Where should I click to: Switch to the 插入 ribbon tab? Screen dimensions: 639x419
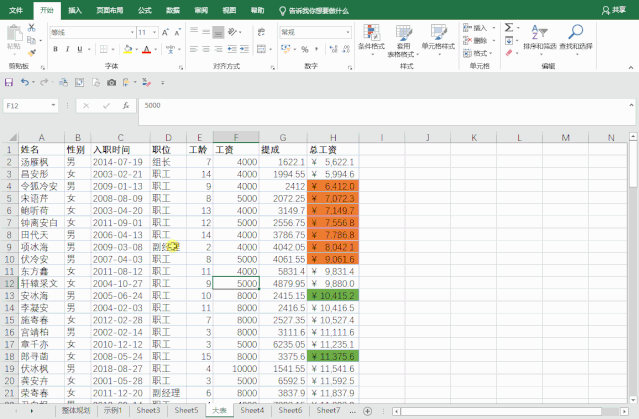[75, 10]
